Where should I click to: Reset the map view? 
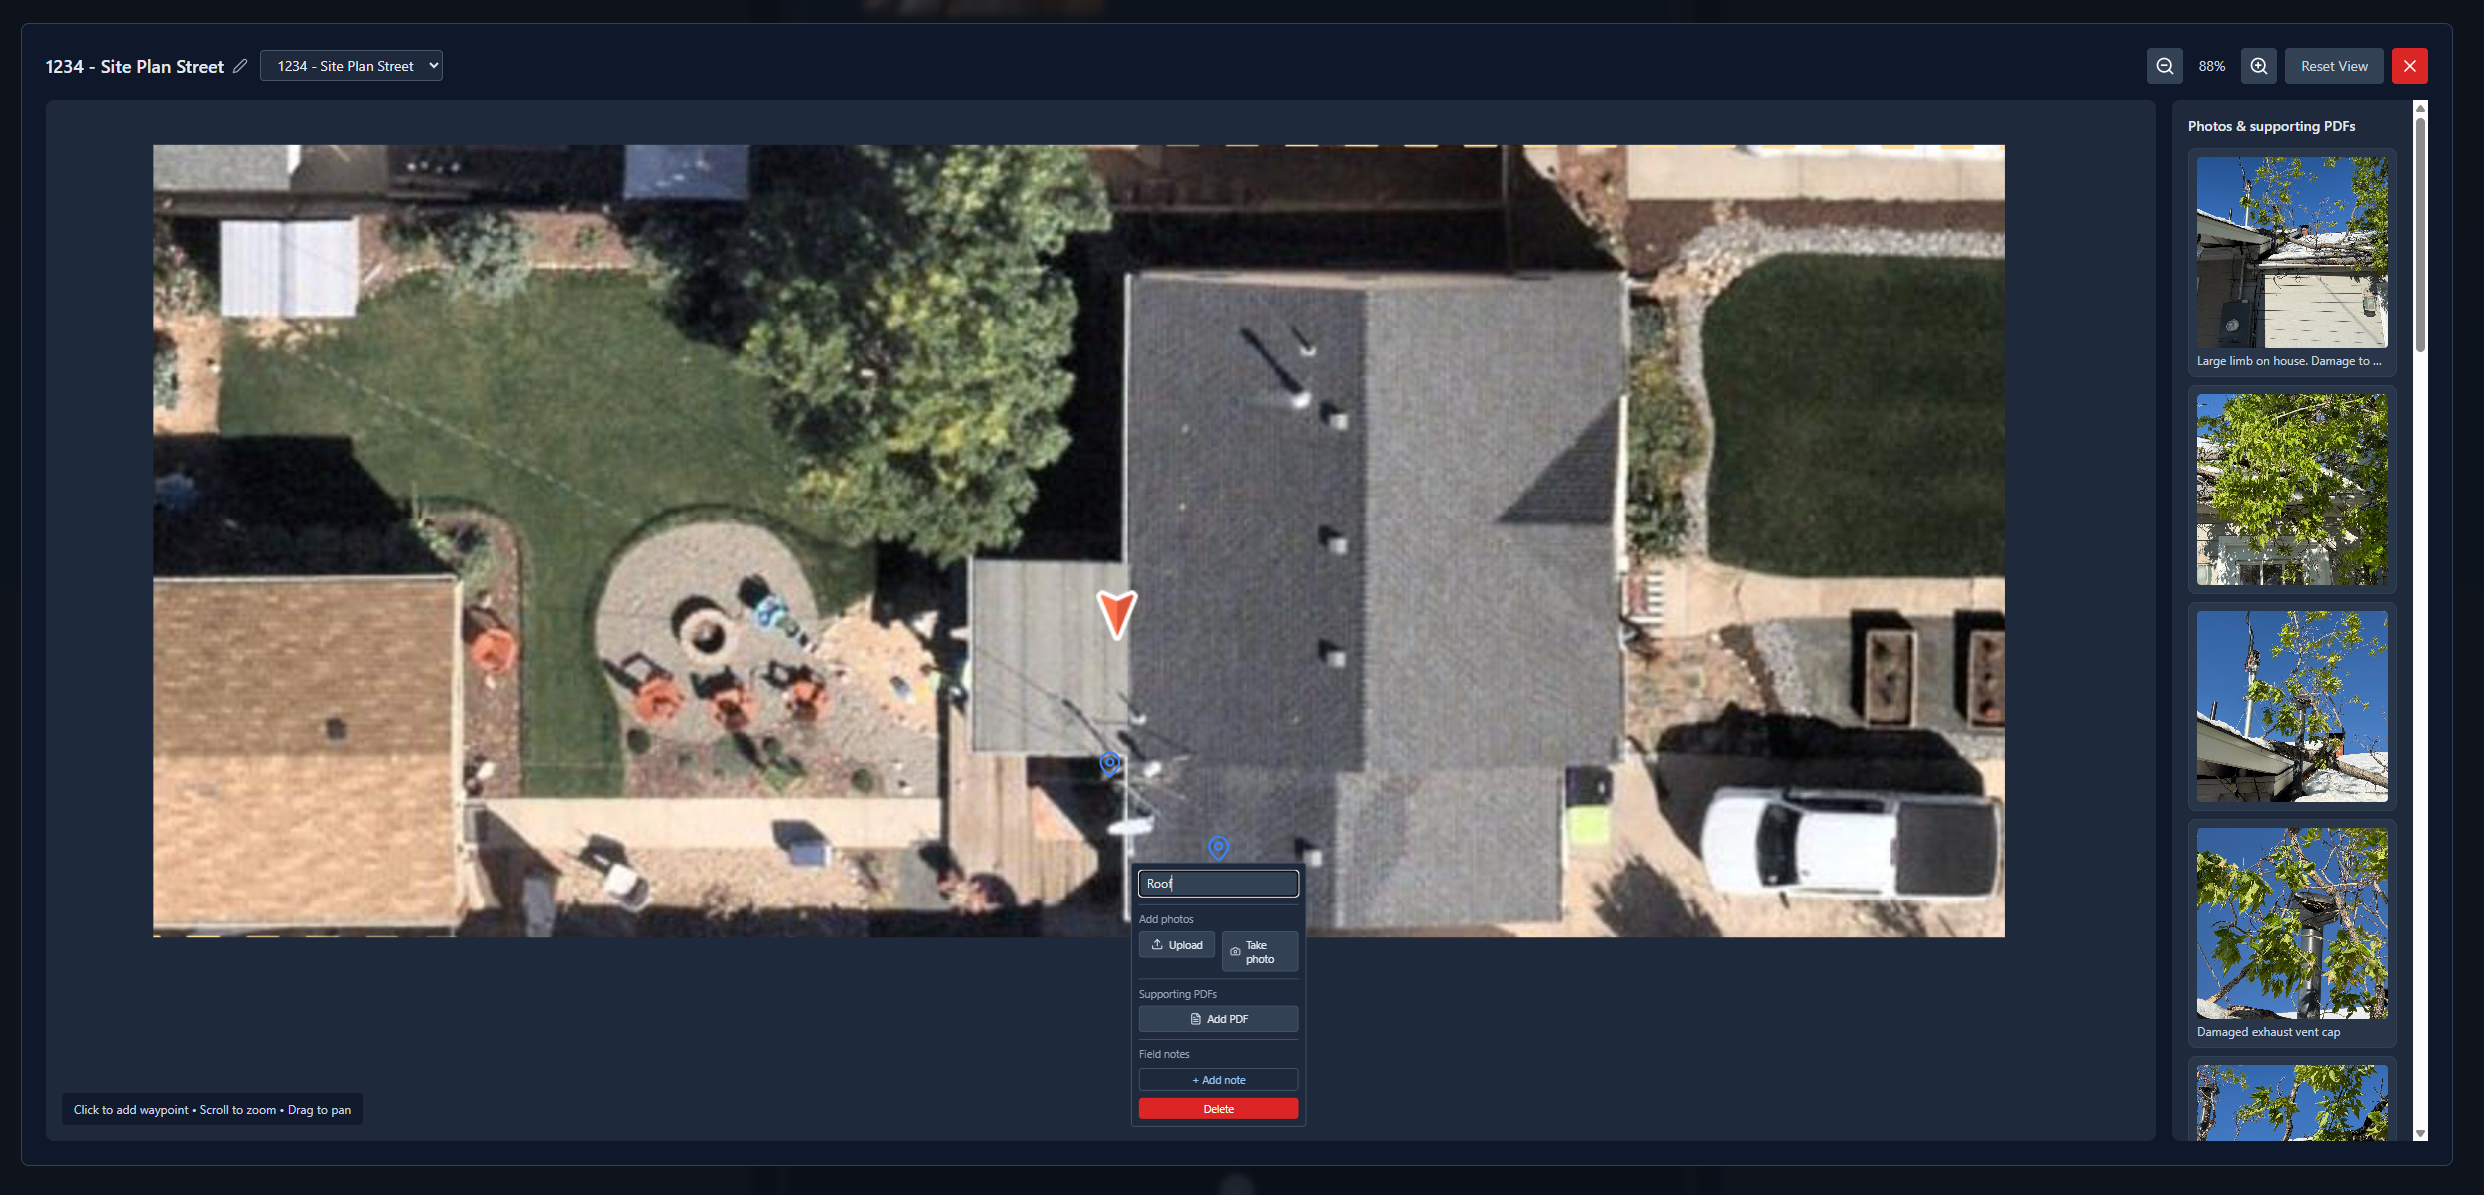pyautogui.click(x=2334, y=66)
